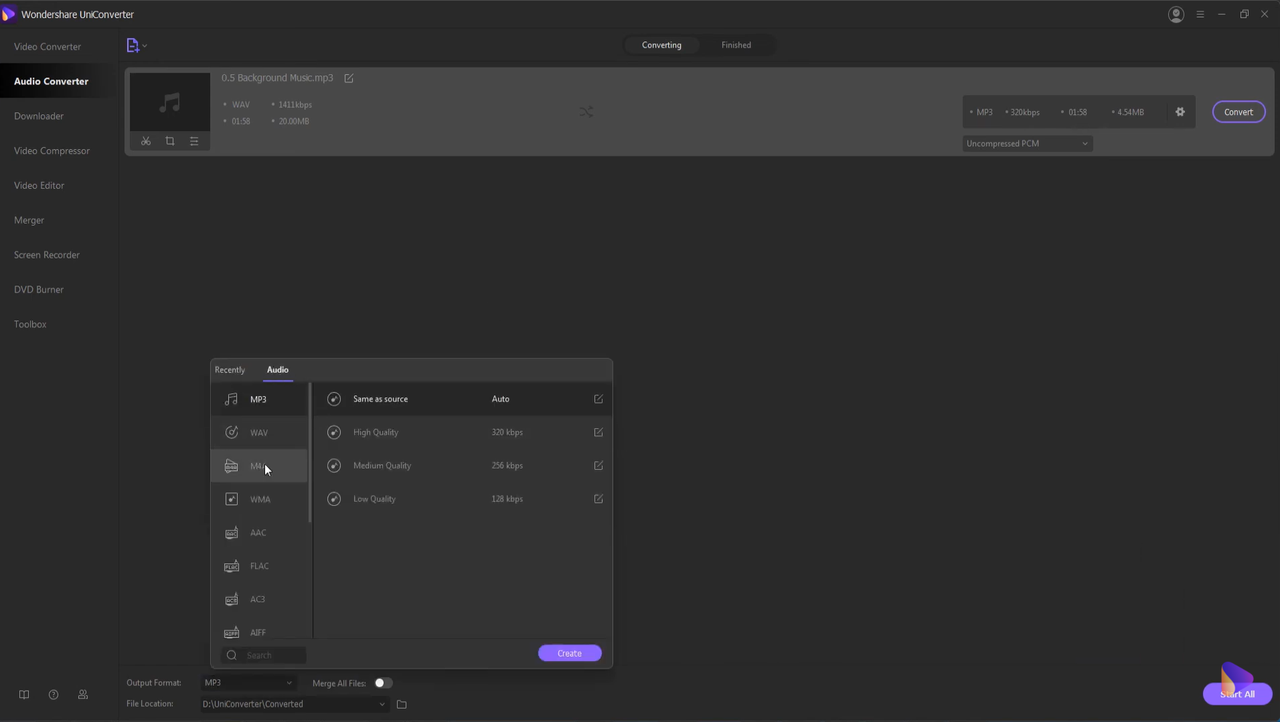This screenshot has width=1280, height=722.
Task: Open the File Location path dropdown
Action: click(295, 704)
